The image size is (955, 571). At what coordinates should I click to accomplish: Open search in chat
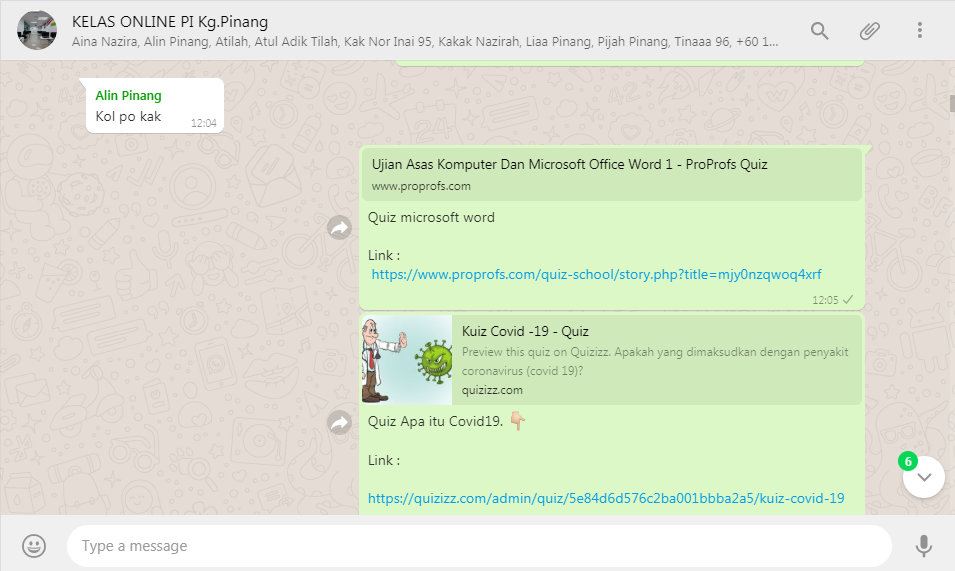(819, 31)
